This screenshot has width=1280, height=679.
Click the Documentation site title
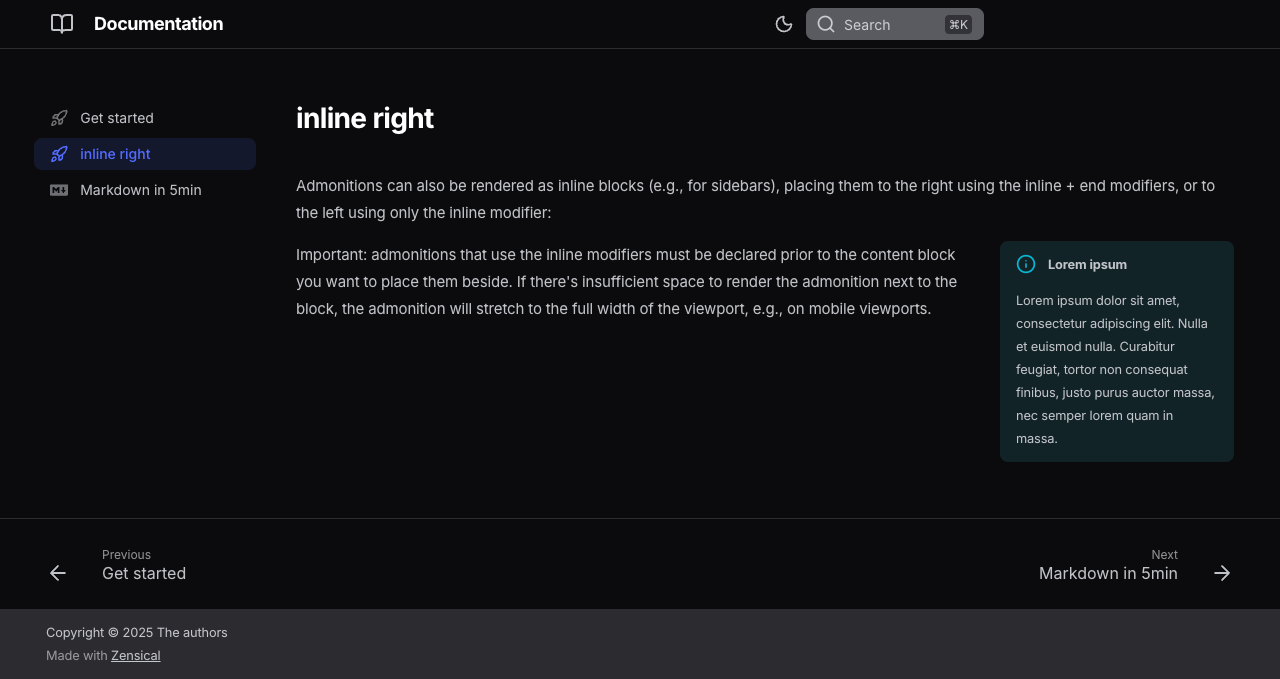click(158, 24)
